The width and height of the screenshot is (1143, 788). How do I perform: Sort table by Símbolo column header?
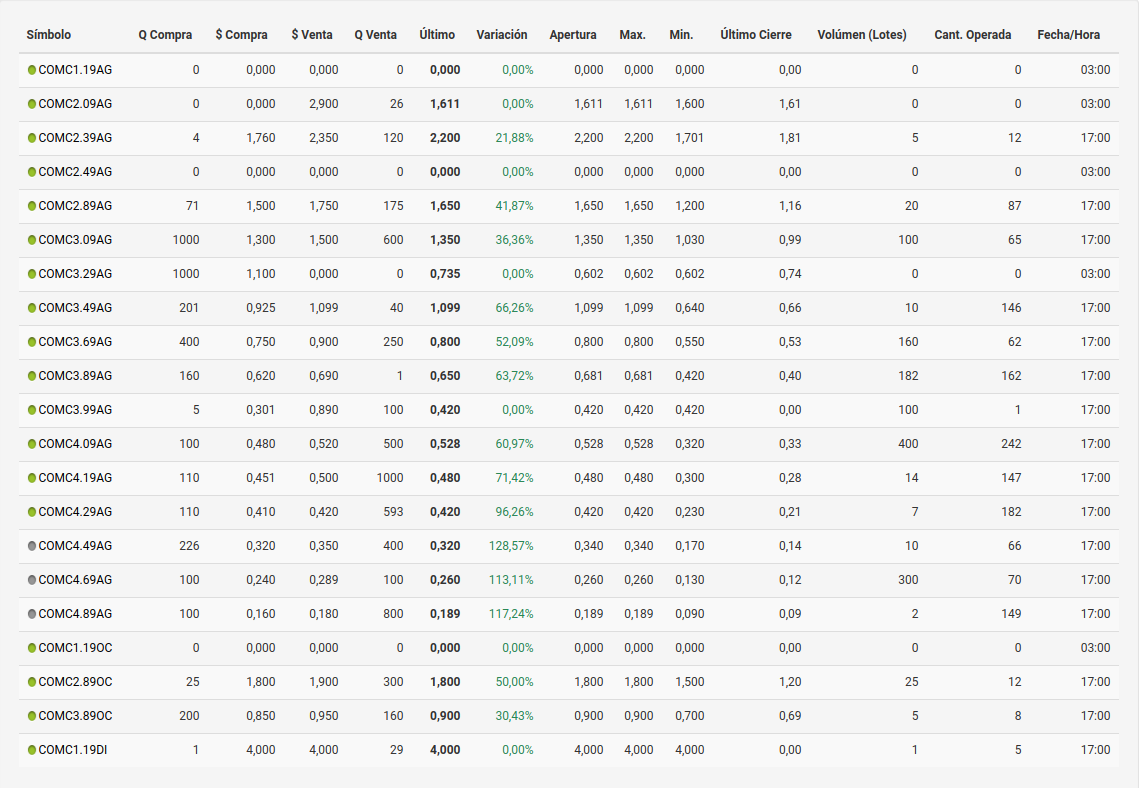[x=49, y=35]
